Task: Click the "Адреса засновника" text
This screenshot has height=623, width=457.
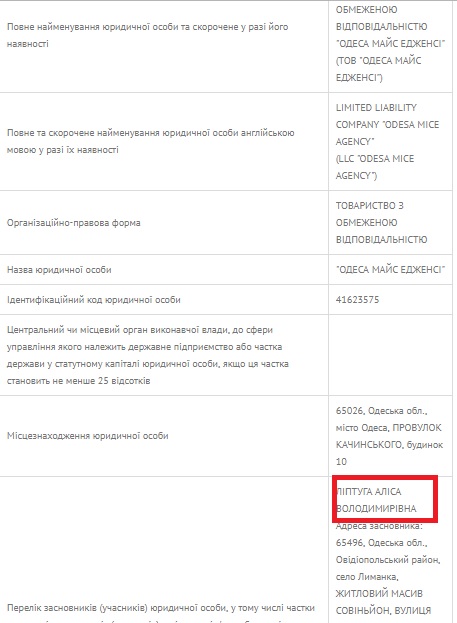Action: tap(380, 526)
